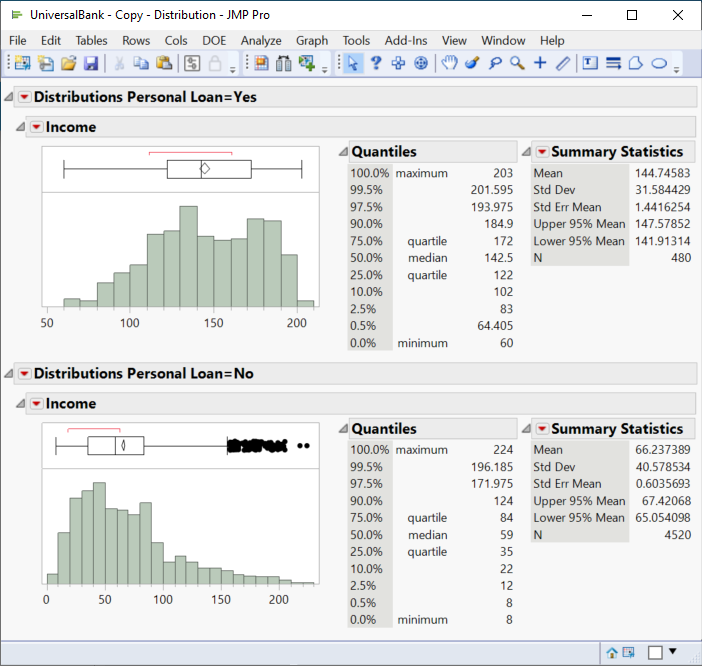Click the binoculars search icon

click(283, 63)
